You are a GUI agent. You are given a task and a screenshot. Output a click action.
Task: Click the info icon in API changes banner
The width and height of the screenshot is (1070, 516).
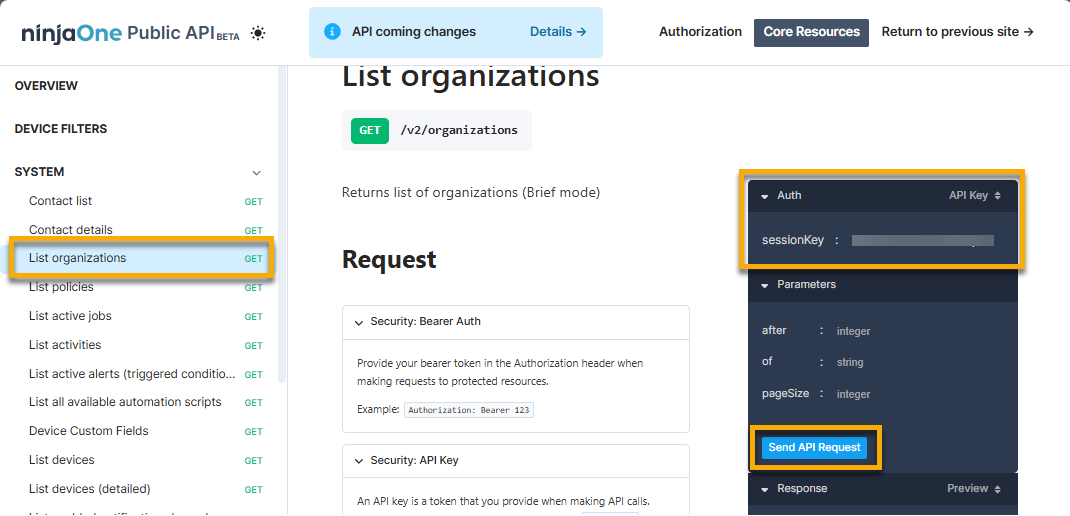pos(332,31)
